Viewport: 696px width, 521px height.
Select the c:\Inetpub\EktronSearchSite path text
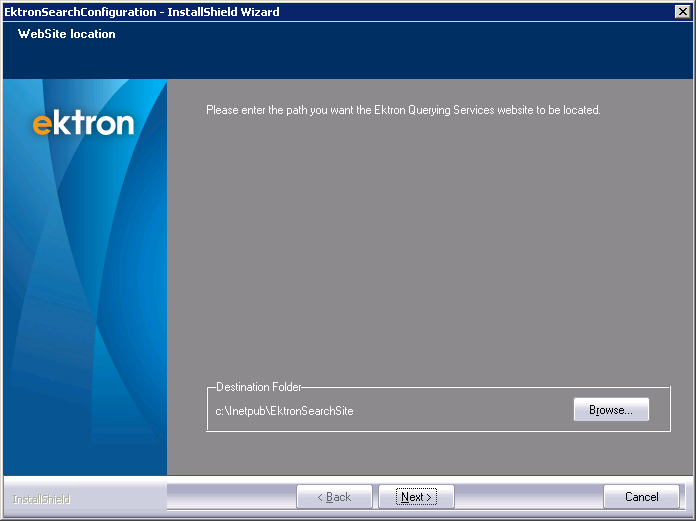(284, 411)
